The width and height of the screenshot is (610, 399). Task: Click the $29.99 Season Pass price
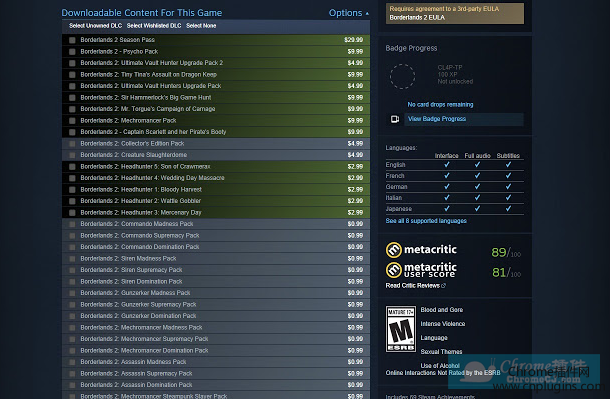(x=354, y=40)
